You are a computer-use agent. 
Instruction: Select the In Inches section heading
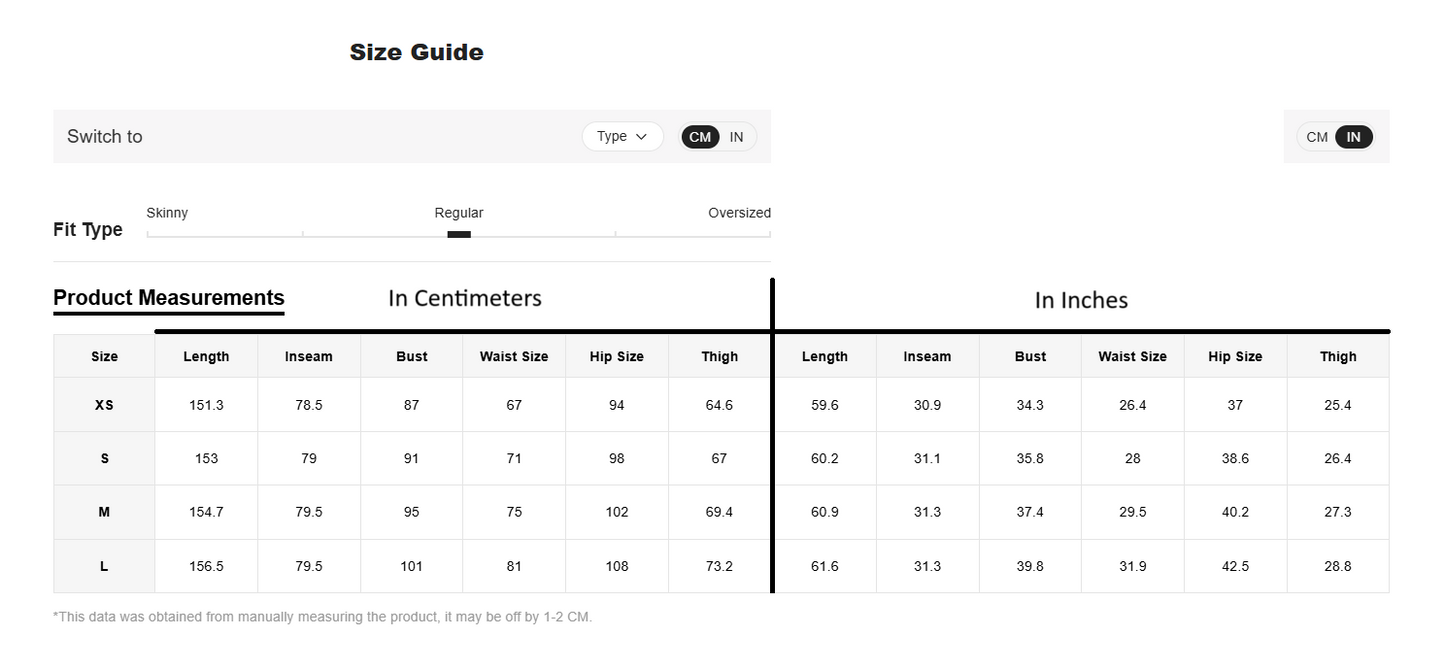point(1081,299)
